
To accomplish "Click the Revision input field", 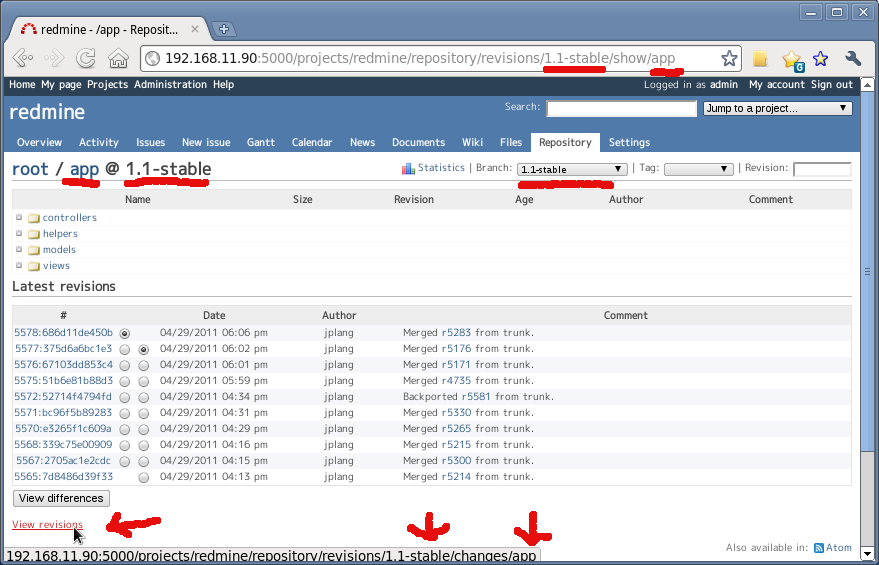I will coord(822,169).
